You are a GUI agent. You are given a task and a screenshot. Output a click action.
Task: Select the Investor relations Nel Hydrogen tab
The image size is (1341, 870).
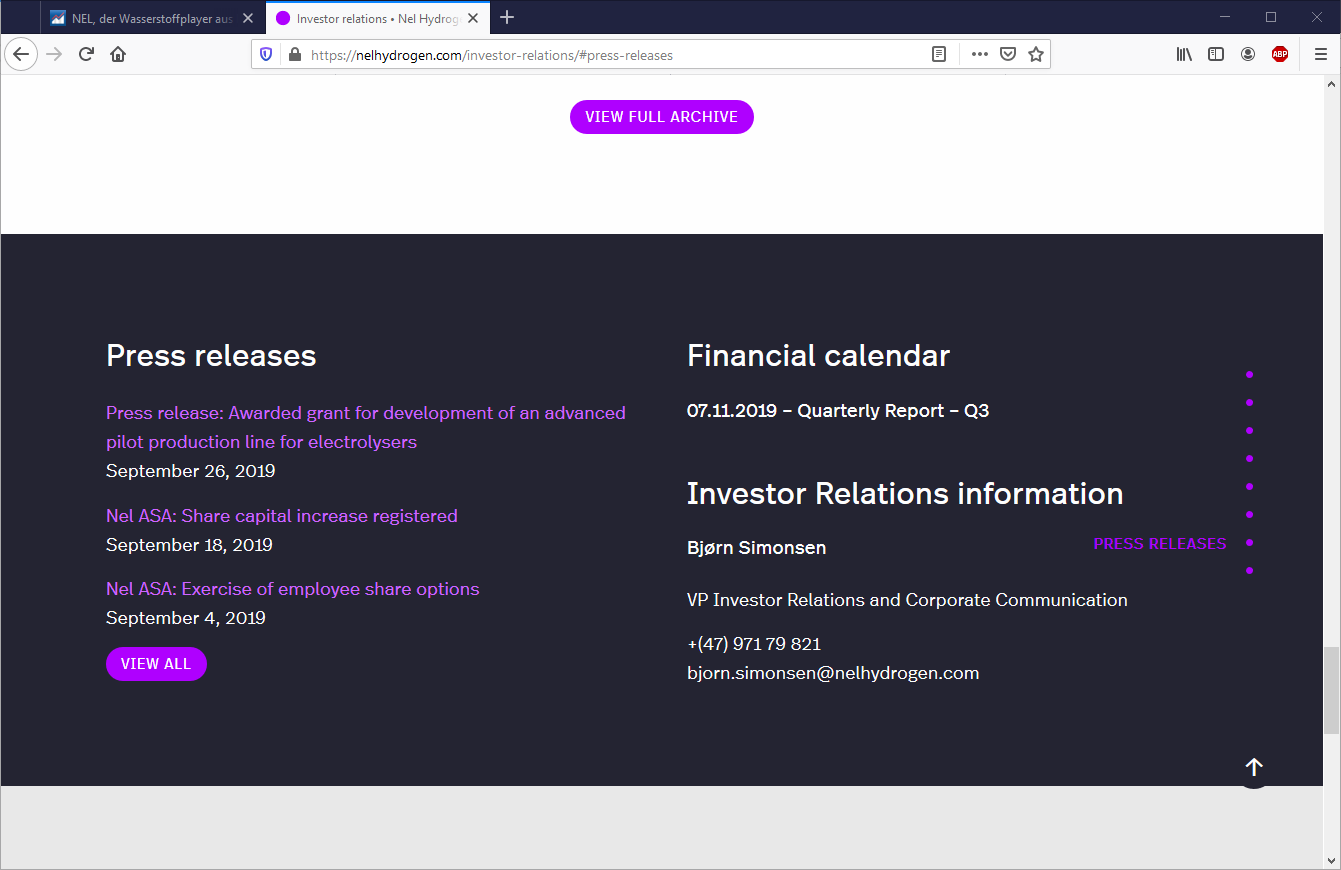pyautogui.click(x=377, y=18)
